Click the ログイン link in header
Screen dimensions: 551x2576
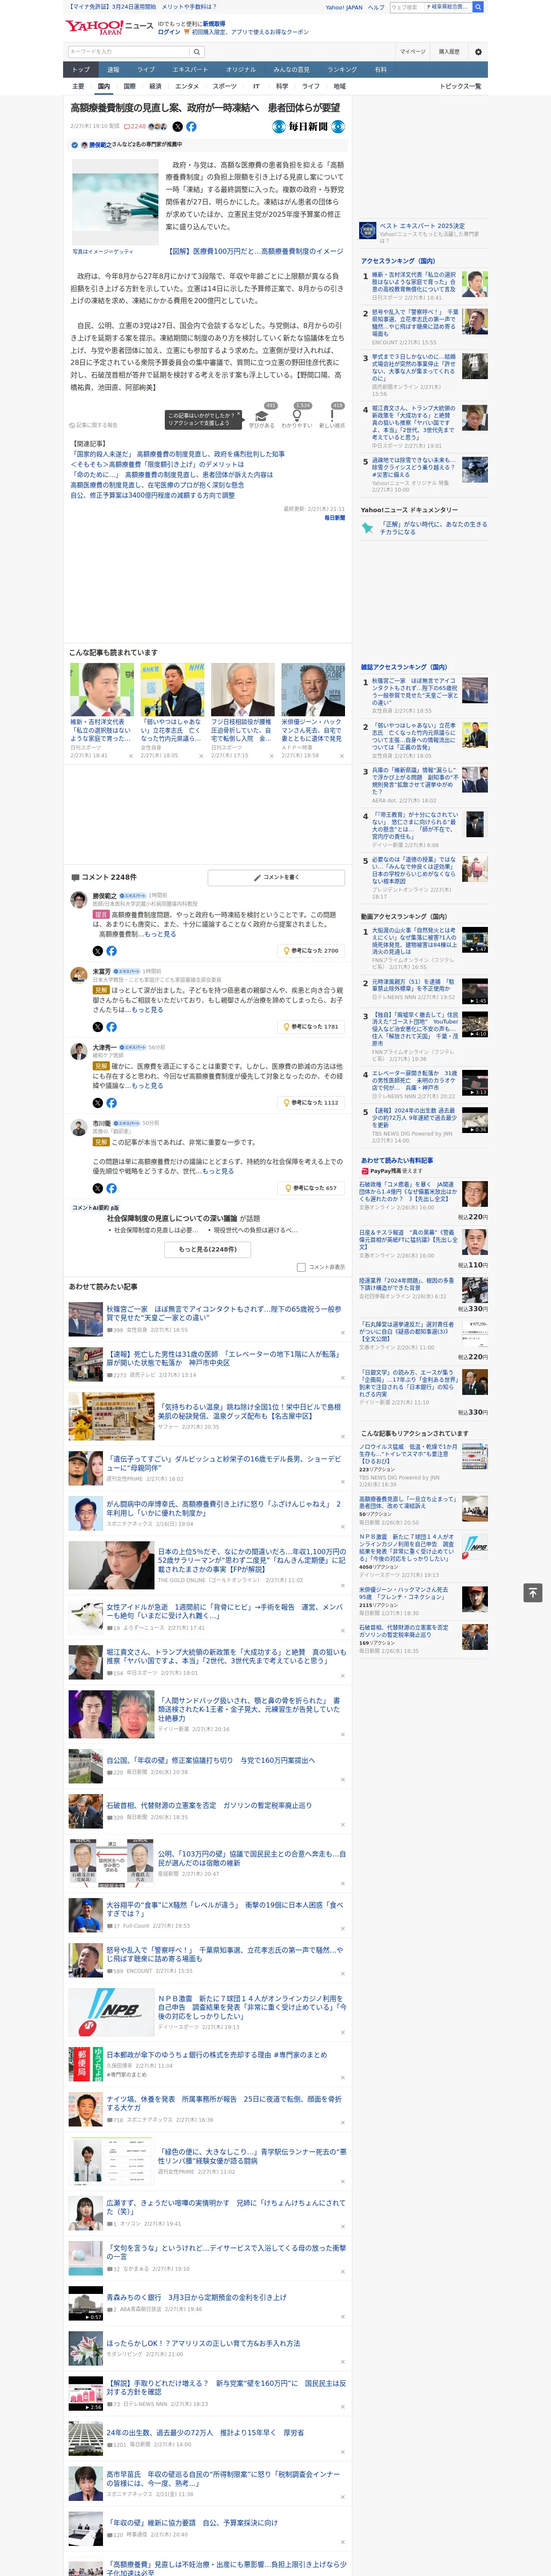click(169, 32)
